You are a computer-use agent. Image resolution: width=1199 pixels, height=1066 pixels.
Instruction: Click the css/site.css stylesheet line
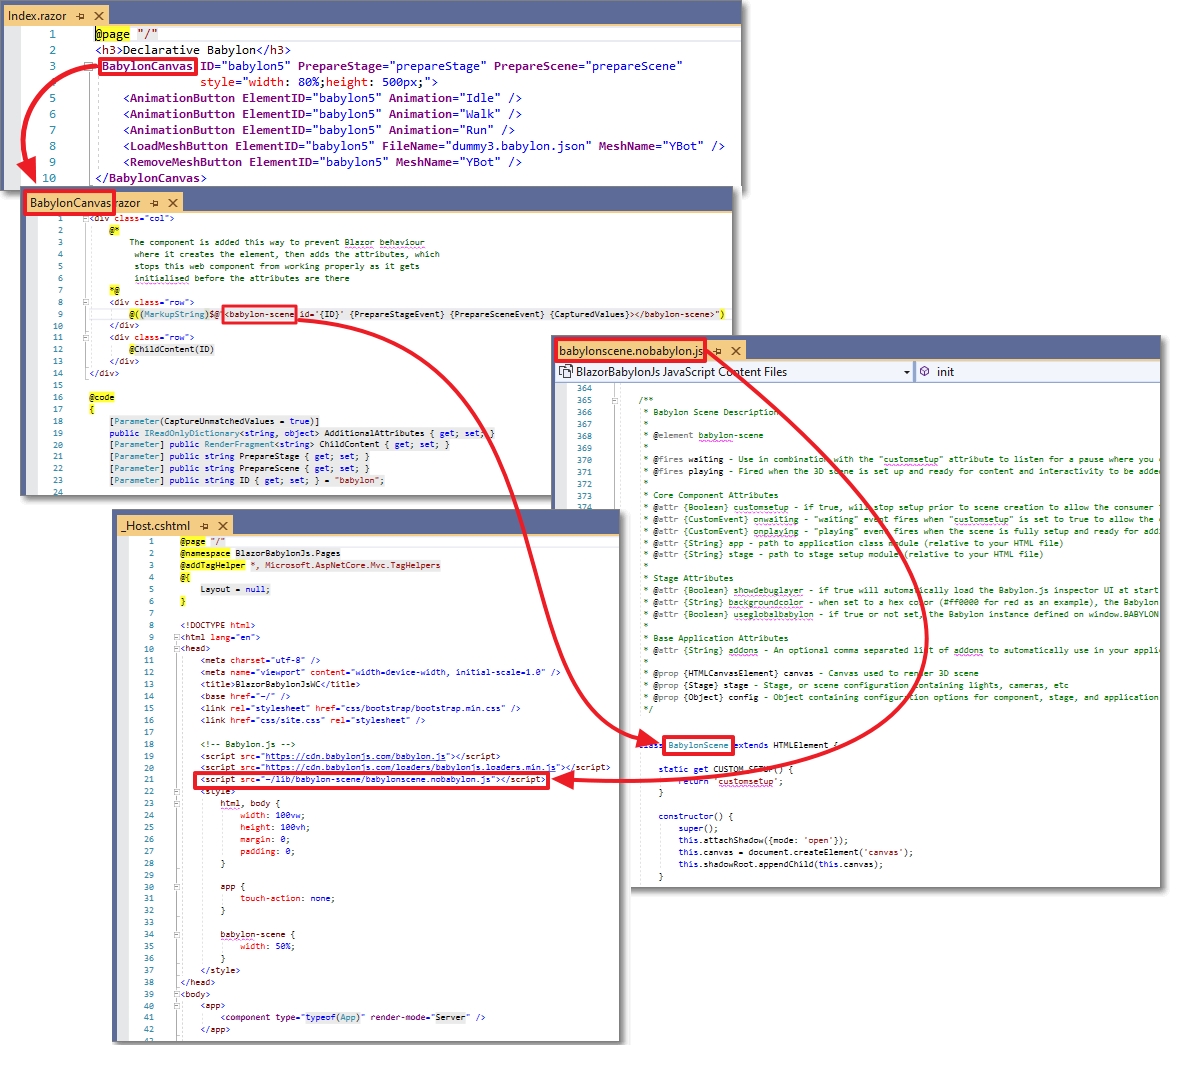click(x=313, y=720)
